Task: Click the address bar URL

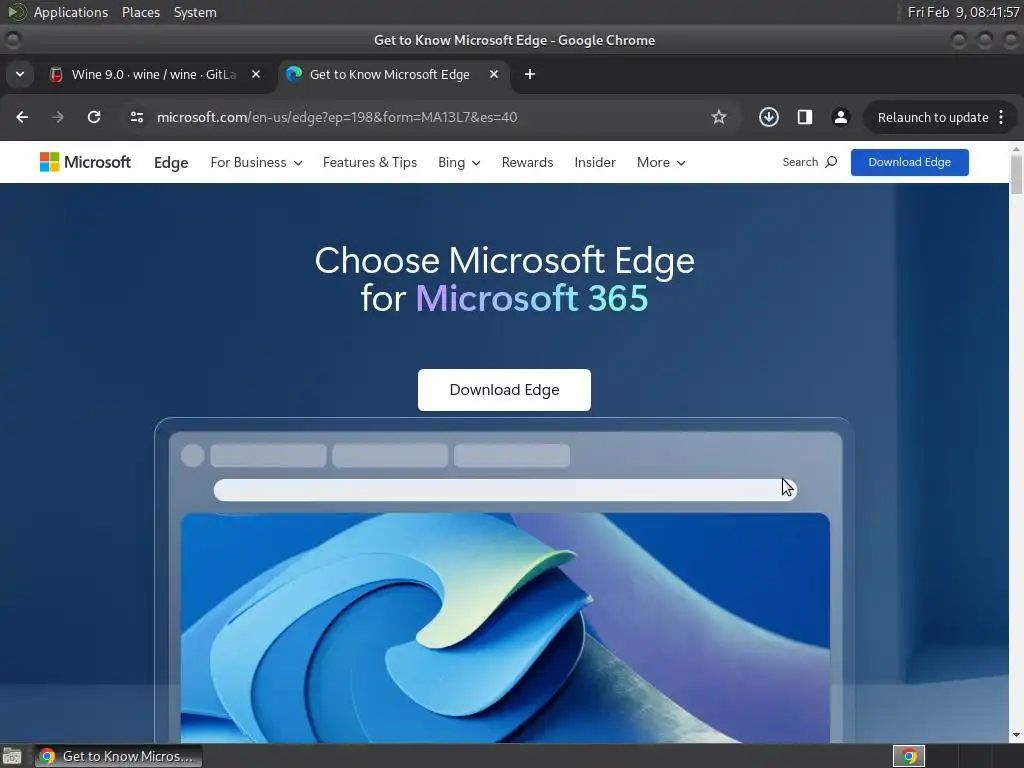Action: point(337,117)
